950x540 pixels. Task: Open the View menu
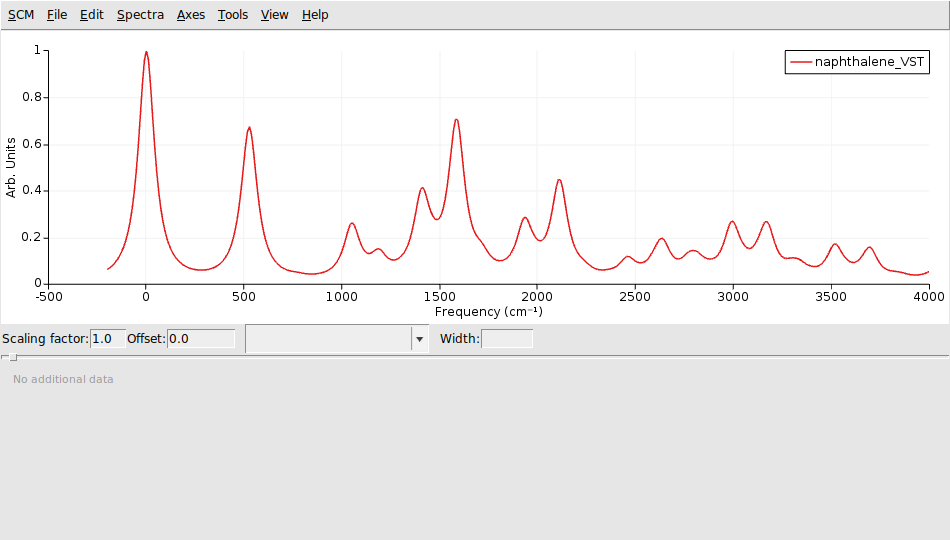274,15
